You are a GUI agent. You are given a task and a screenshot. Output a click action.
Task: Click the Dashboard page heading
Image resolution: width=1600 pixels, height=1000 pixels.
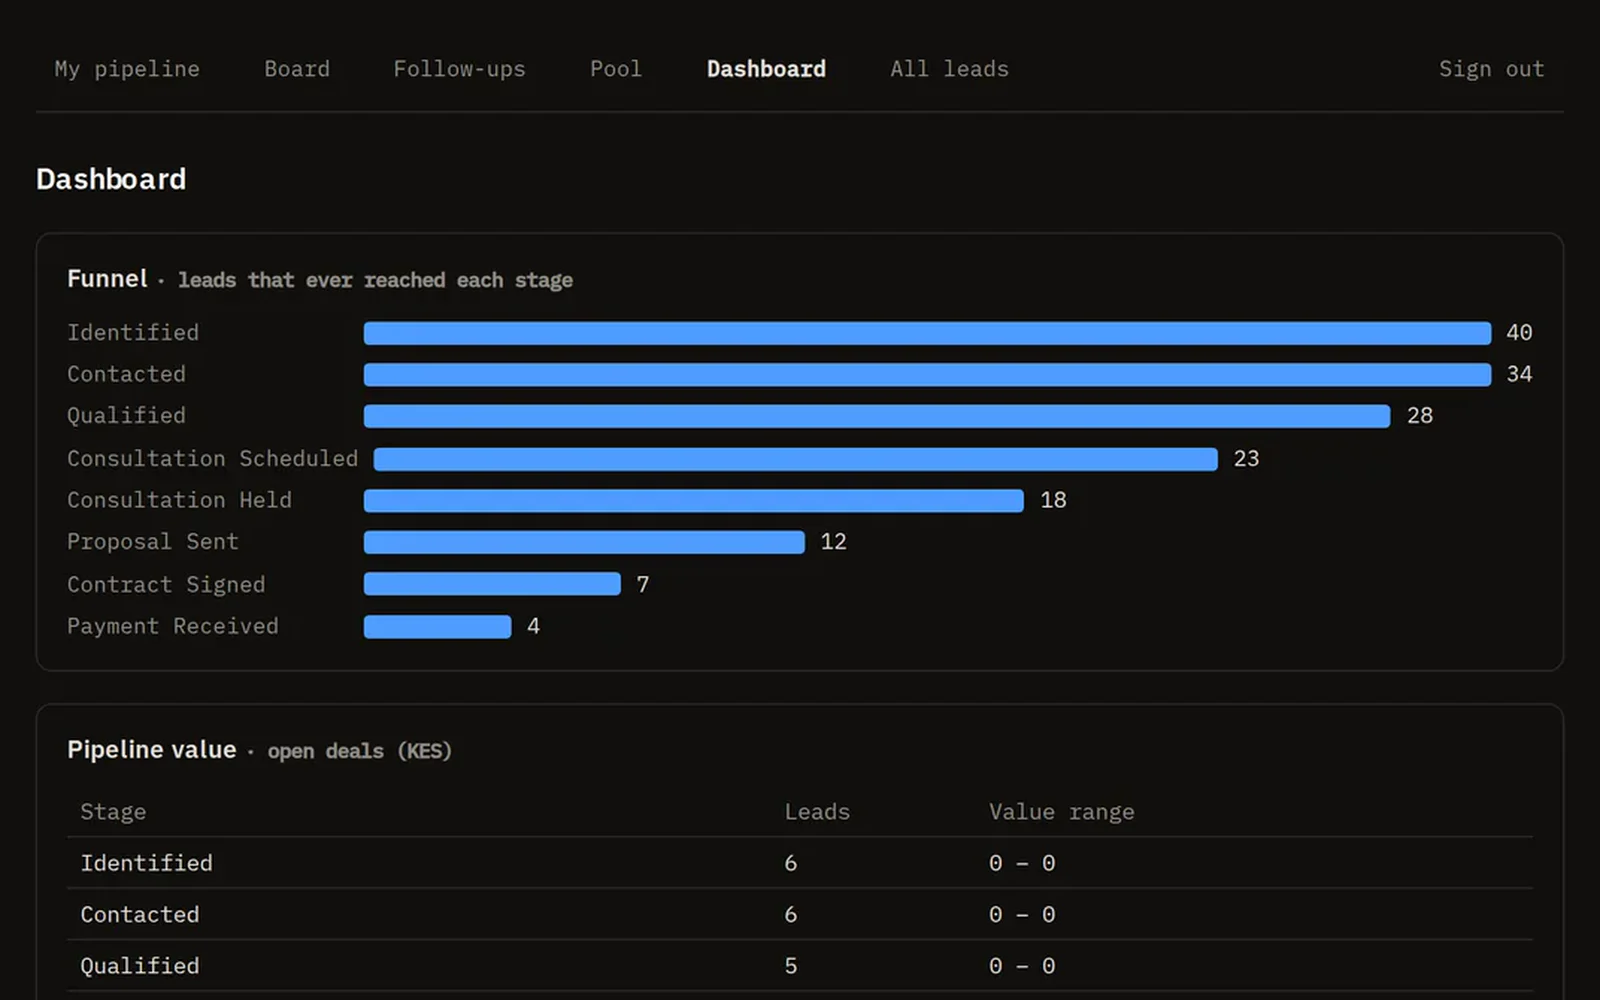[x=111, y=179]
